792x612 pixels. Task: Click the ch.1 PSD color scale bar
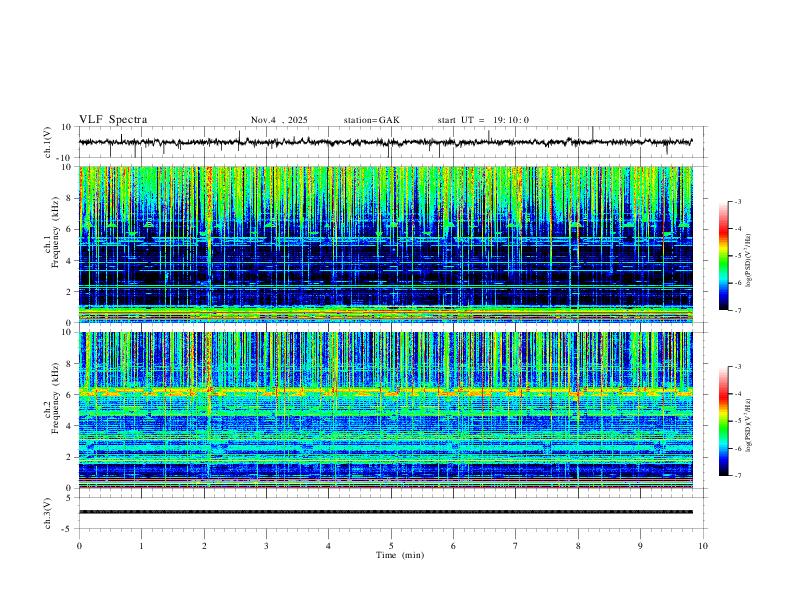click(x=723, y=256)
